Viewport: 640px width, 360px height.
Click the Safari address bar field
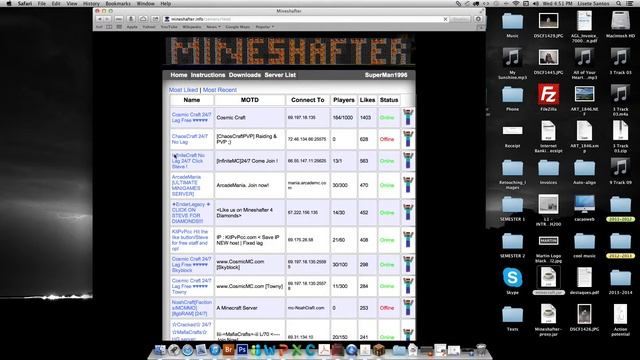[306, 19]
